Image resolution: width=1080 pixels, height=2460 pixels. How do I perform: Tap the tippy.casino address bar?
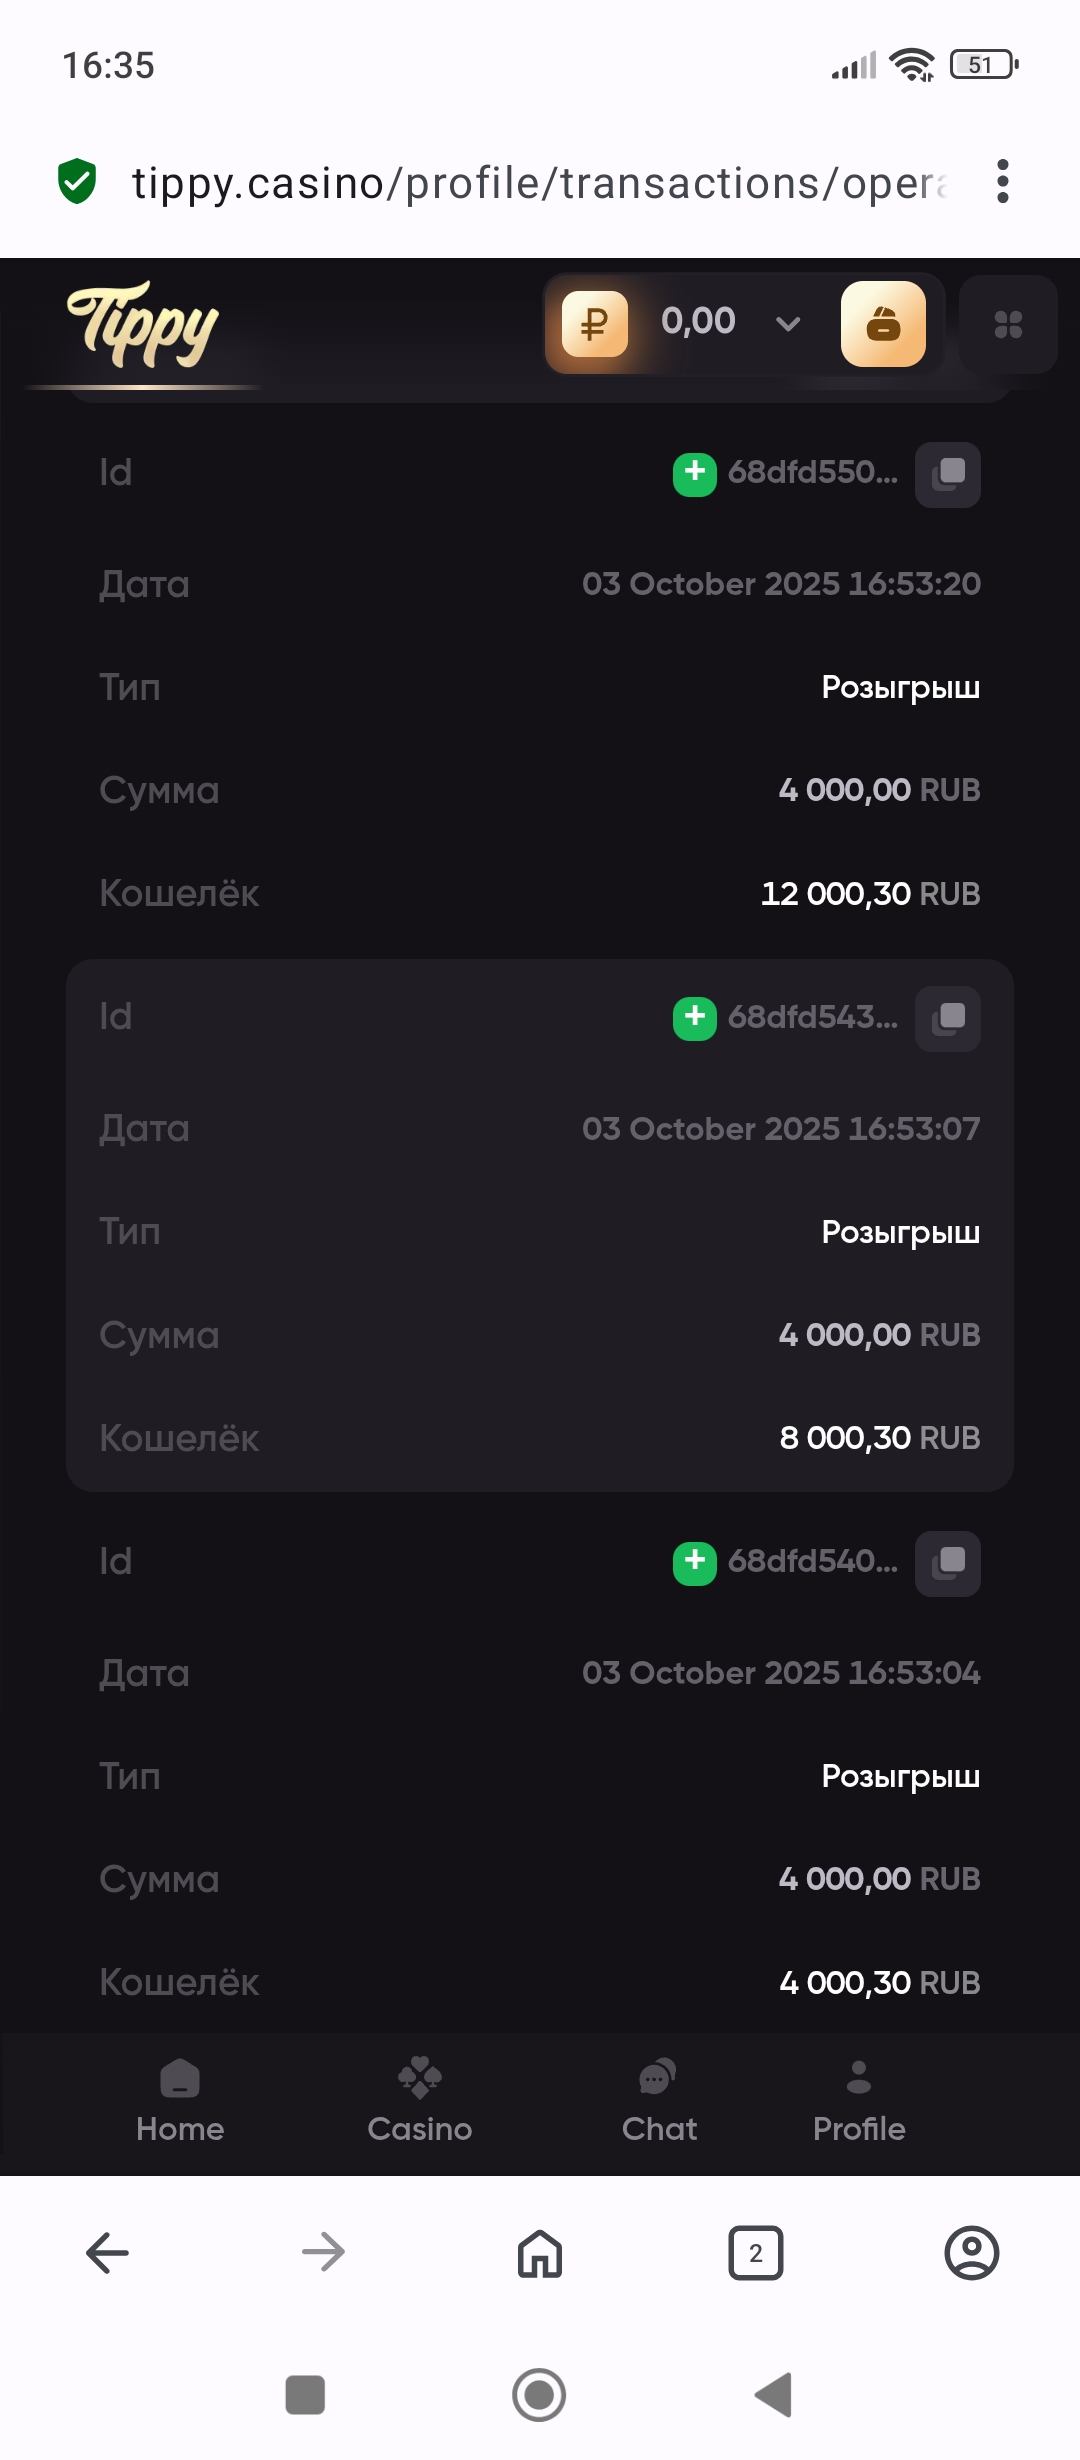click(x=540, y=183)
